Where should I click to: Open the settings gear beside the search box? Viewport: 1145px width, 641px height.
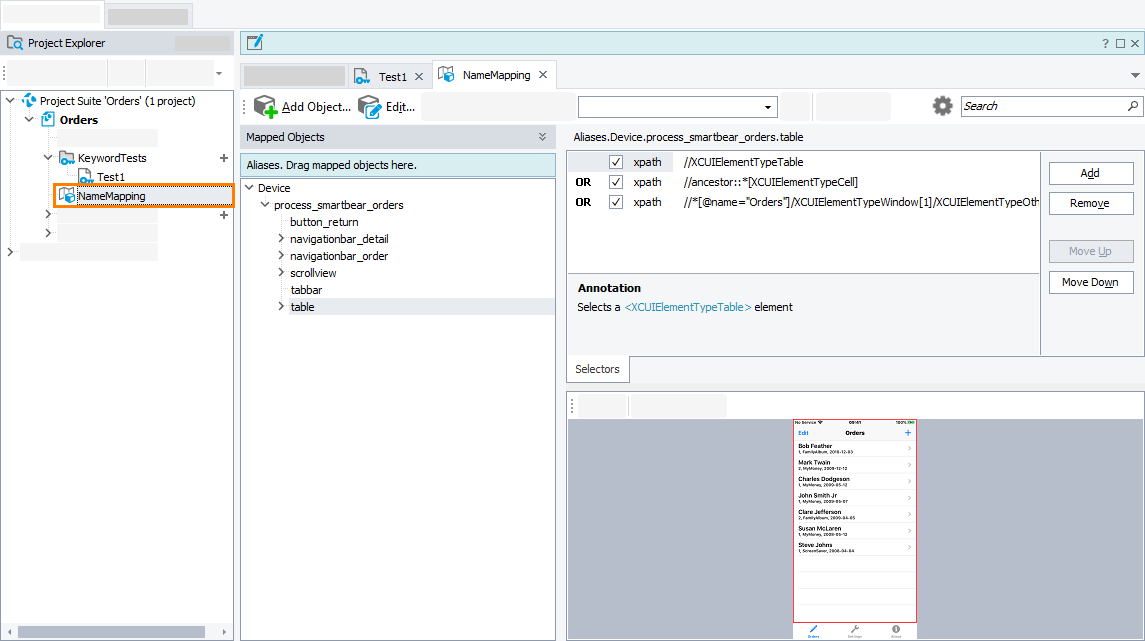[941, 105]
